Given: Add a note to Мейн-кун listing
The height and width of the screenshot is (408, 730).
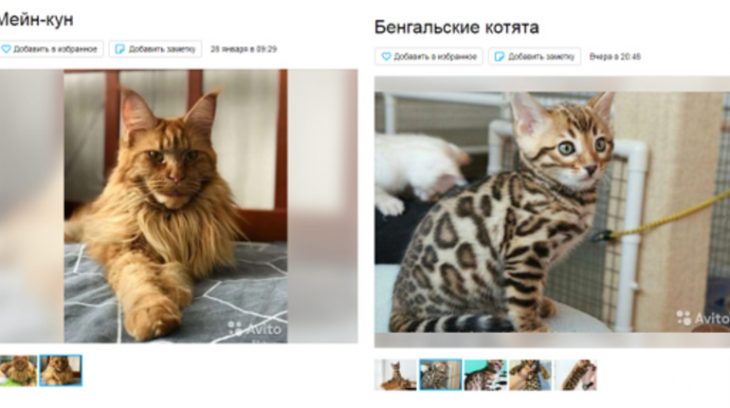Looking at the screenshot, I should [155, 49].
